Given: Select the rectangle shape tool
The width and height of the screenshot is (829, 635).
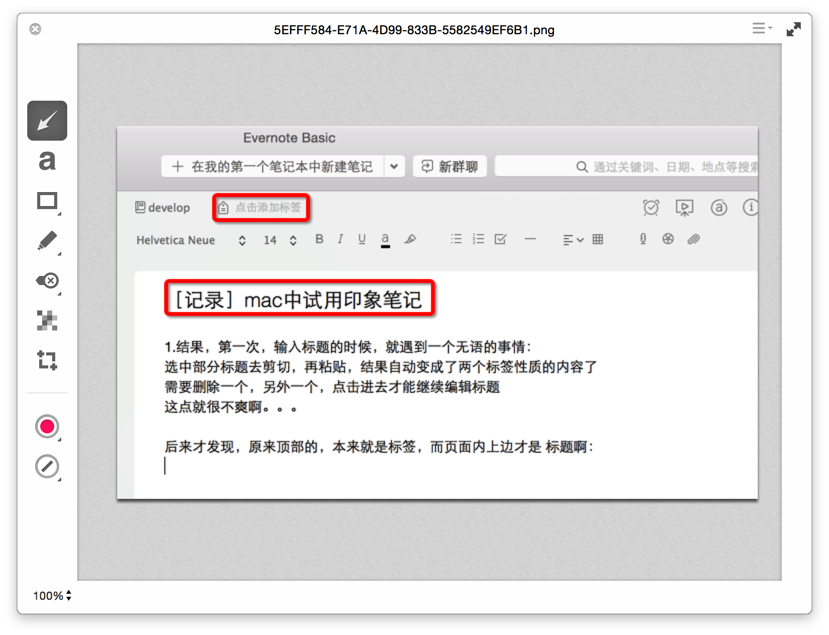Looking at the screenshot, I should click(47, 201).
